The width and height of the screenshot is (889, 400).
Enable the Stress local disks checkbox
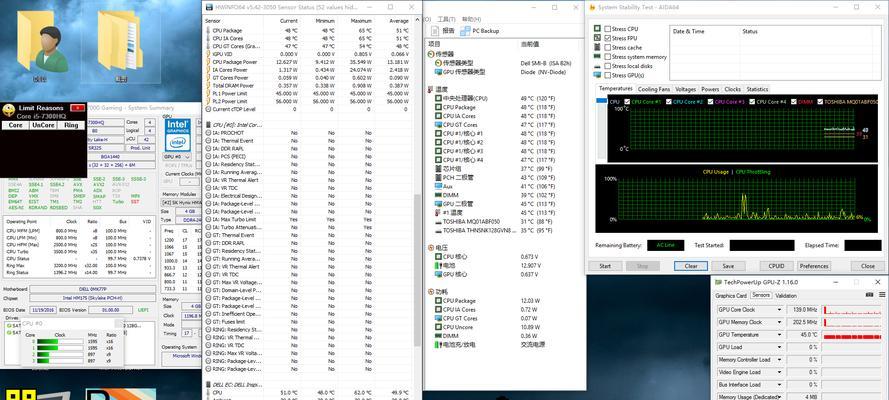(608, 66)
